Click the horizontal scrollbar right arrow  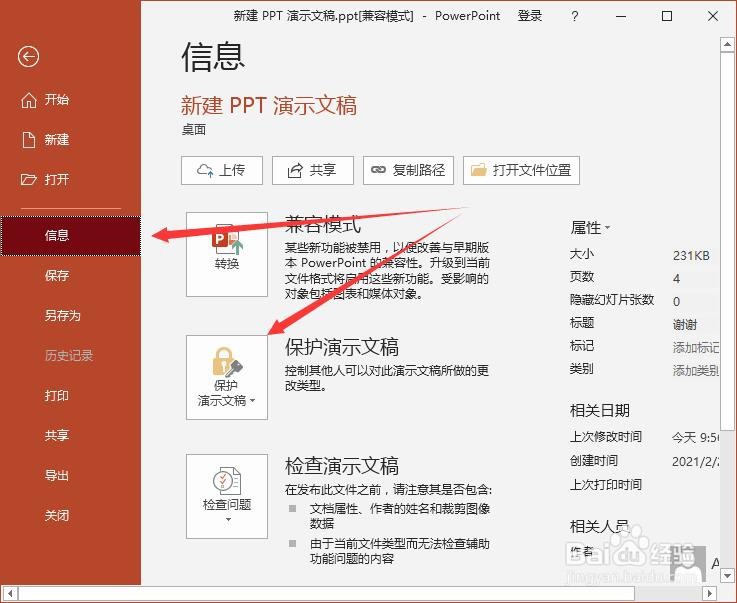pos(710,594)
